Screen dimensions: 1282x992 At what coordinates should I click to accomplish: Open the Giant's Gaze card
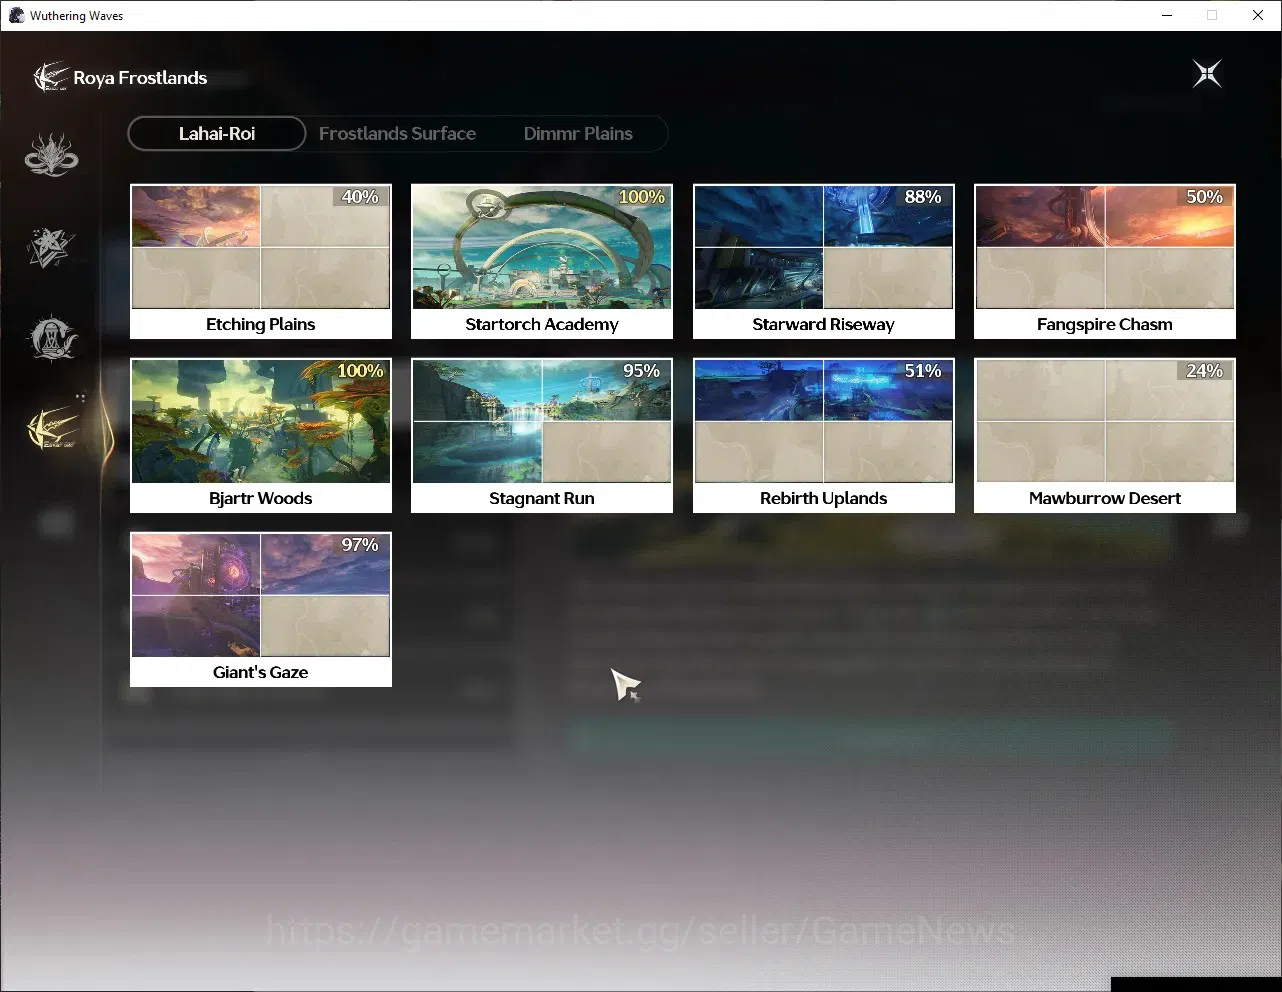click(261, 609)
